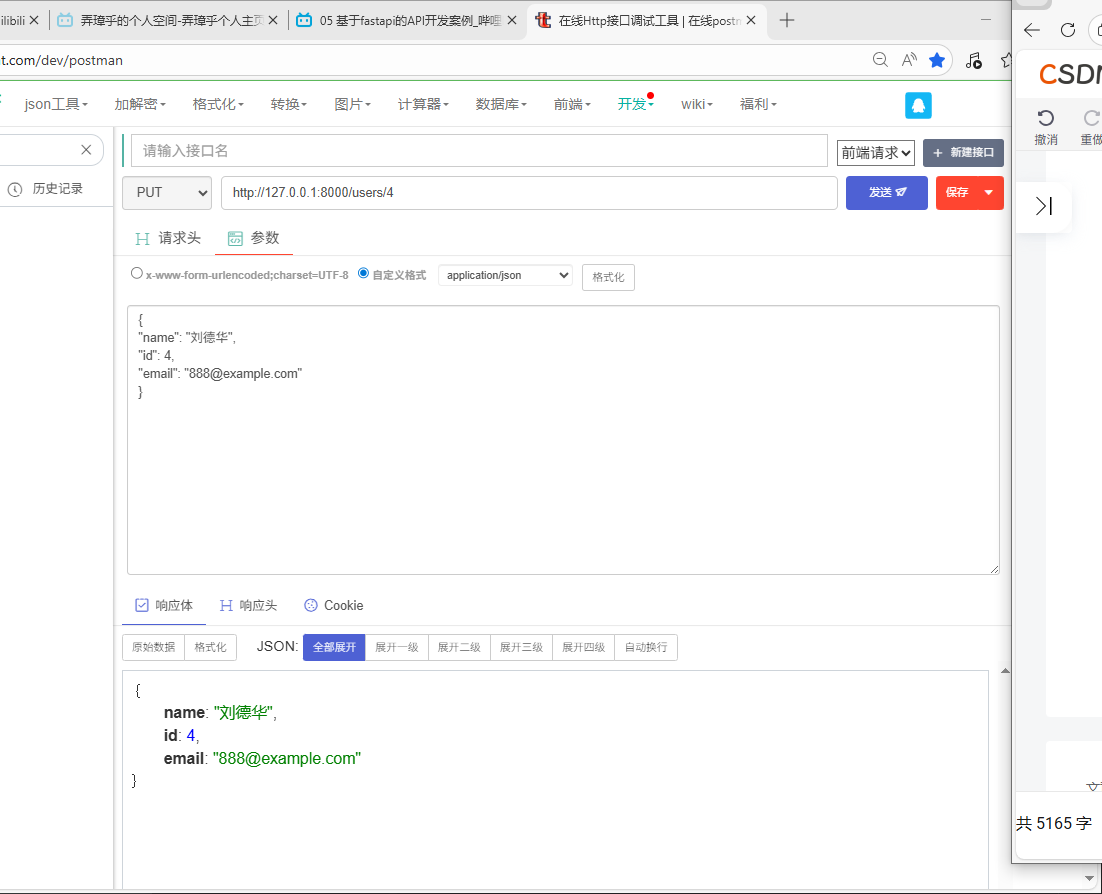Image resolution: width=1102 pixels, height=894 pixels.
Task: Click the blue favorites star icon
Action: click(937, 60)
